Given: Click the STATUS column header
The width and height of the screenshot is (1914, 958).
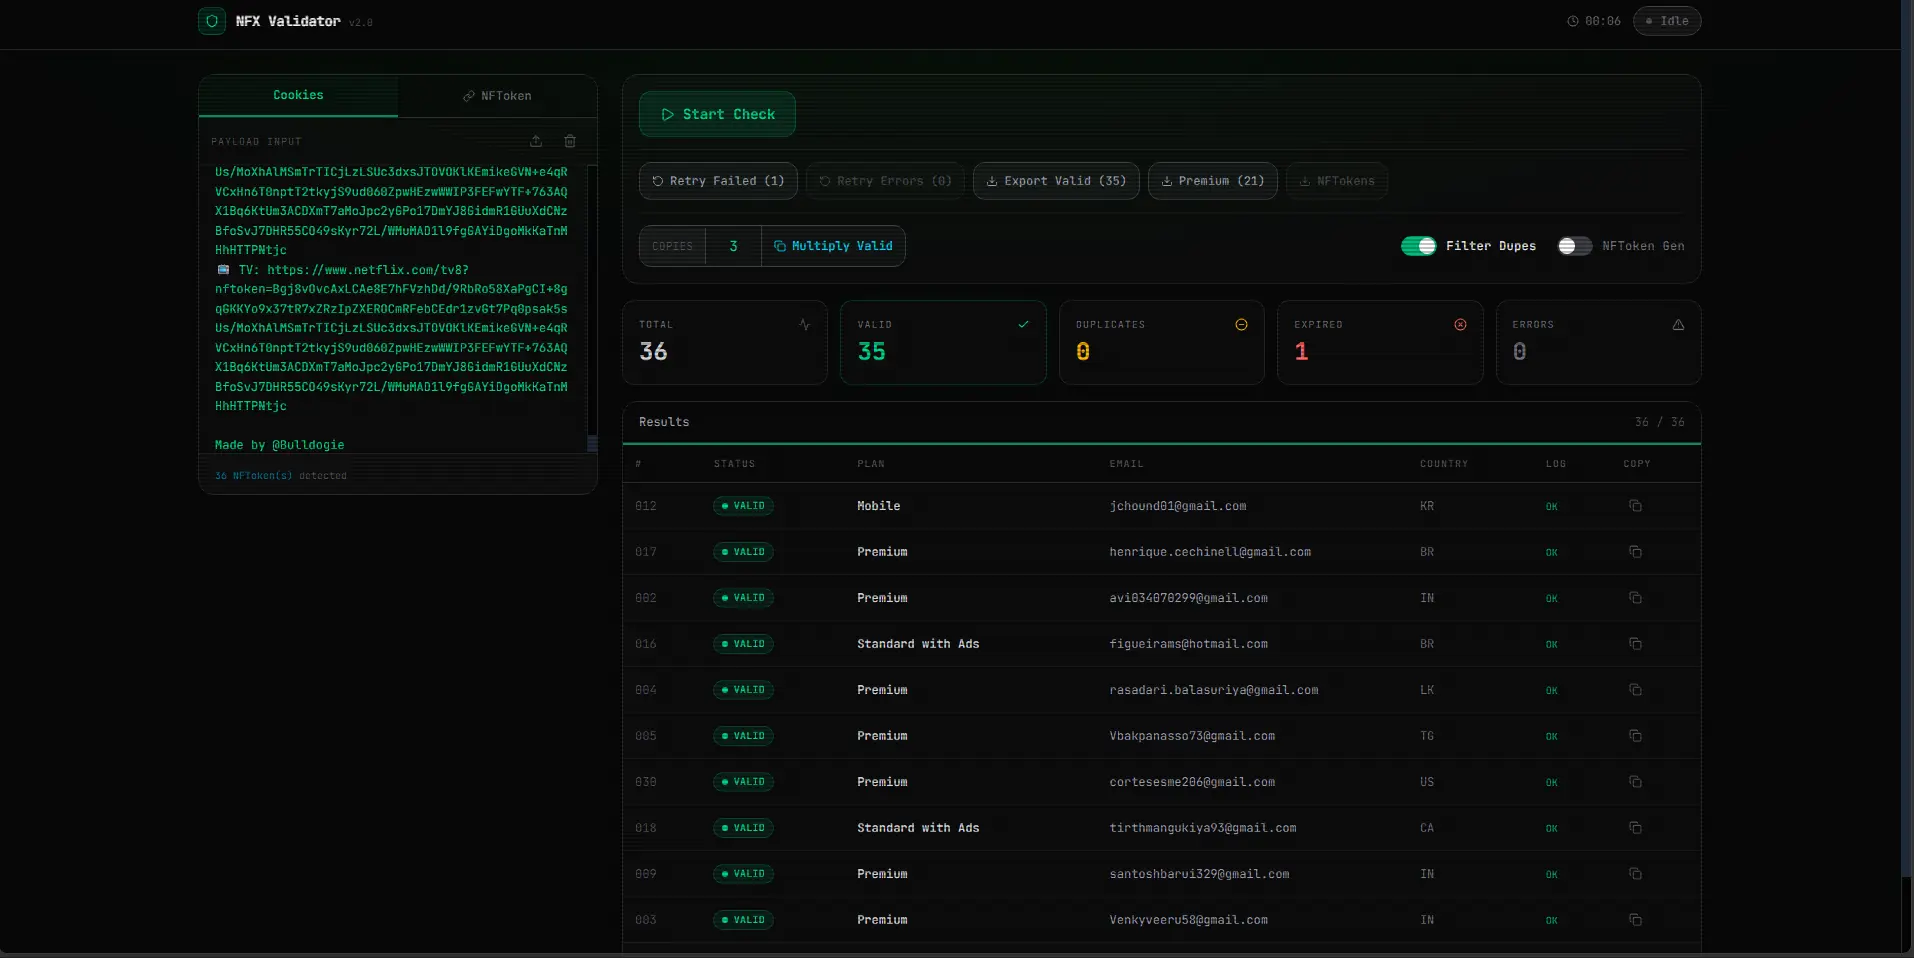Looking at the screenshot, I should click(x=734, y=464).
